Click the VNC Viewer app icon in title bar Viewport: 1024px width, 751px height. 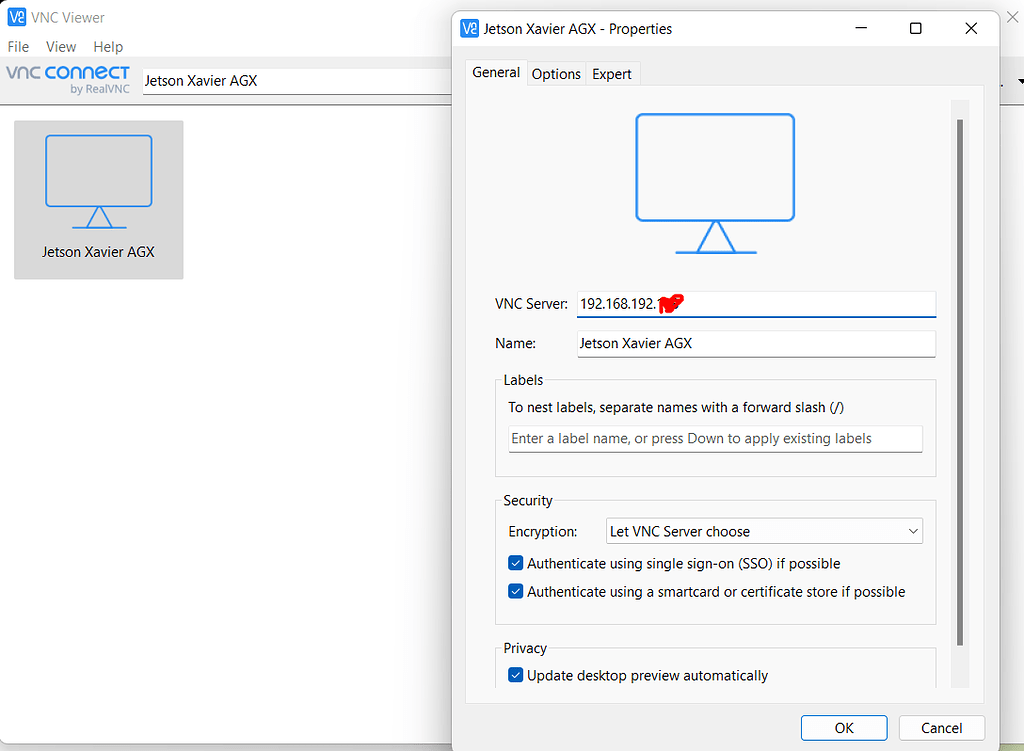pyautogui.click(x=16, y=17)
